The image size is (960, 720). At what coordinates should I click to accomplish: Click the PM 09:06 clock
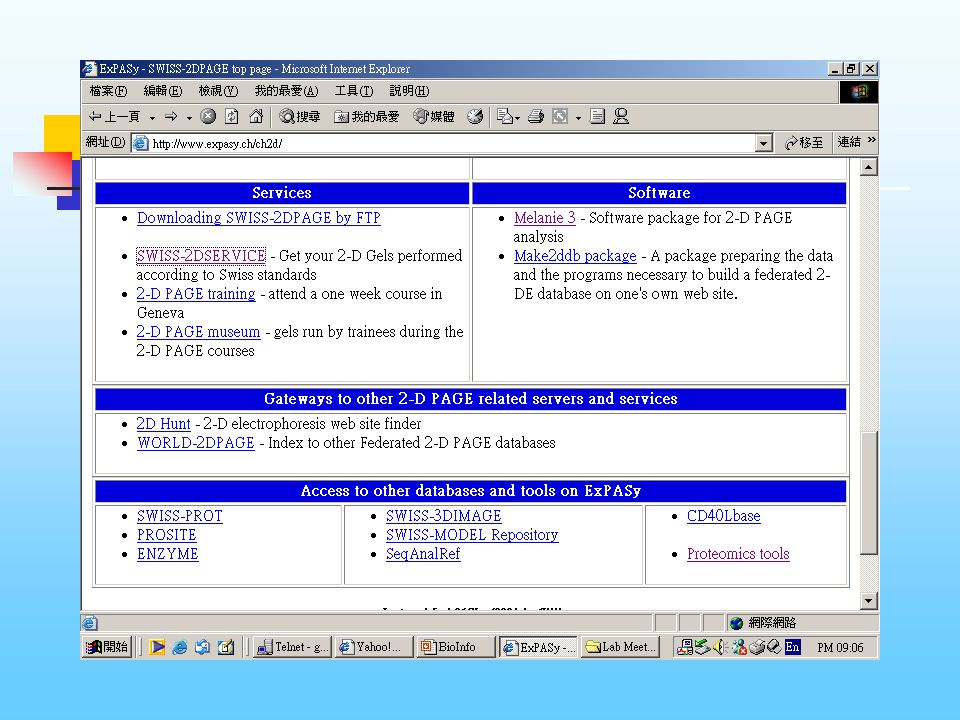[840, 647]
